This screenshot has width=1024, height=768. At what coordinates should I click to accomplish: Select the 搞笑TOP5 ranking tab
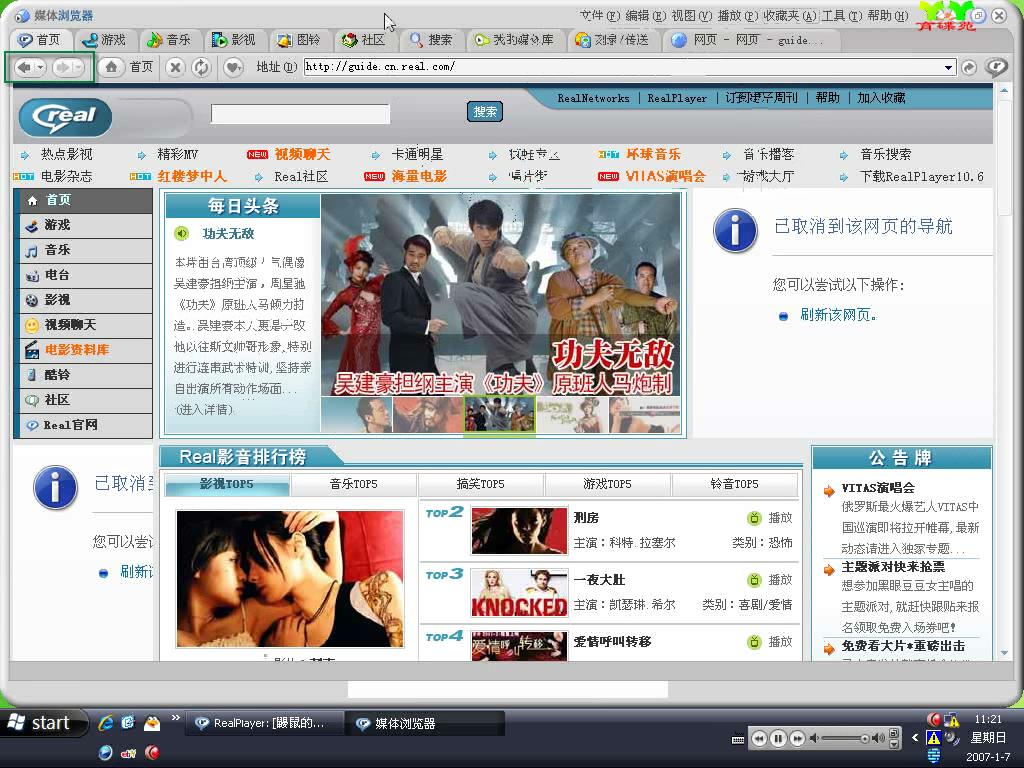tap(480, 484)
